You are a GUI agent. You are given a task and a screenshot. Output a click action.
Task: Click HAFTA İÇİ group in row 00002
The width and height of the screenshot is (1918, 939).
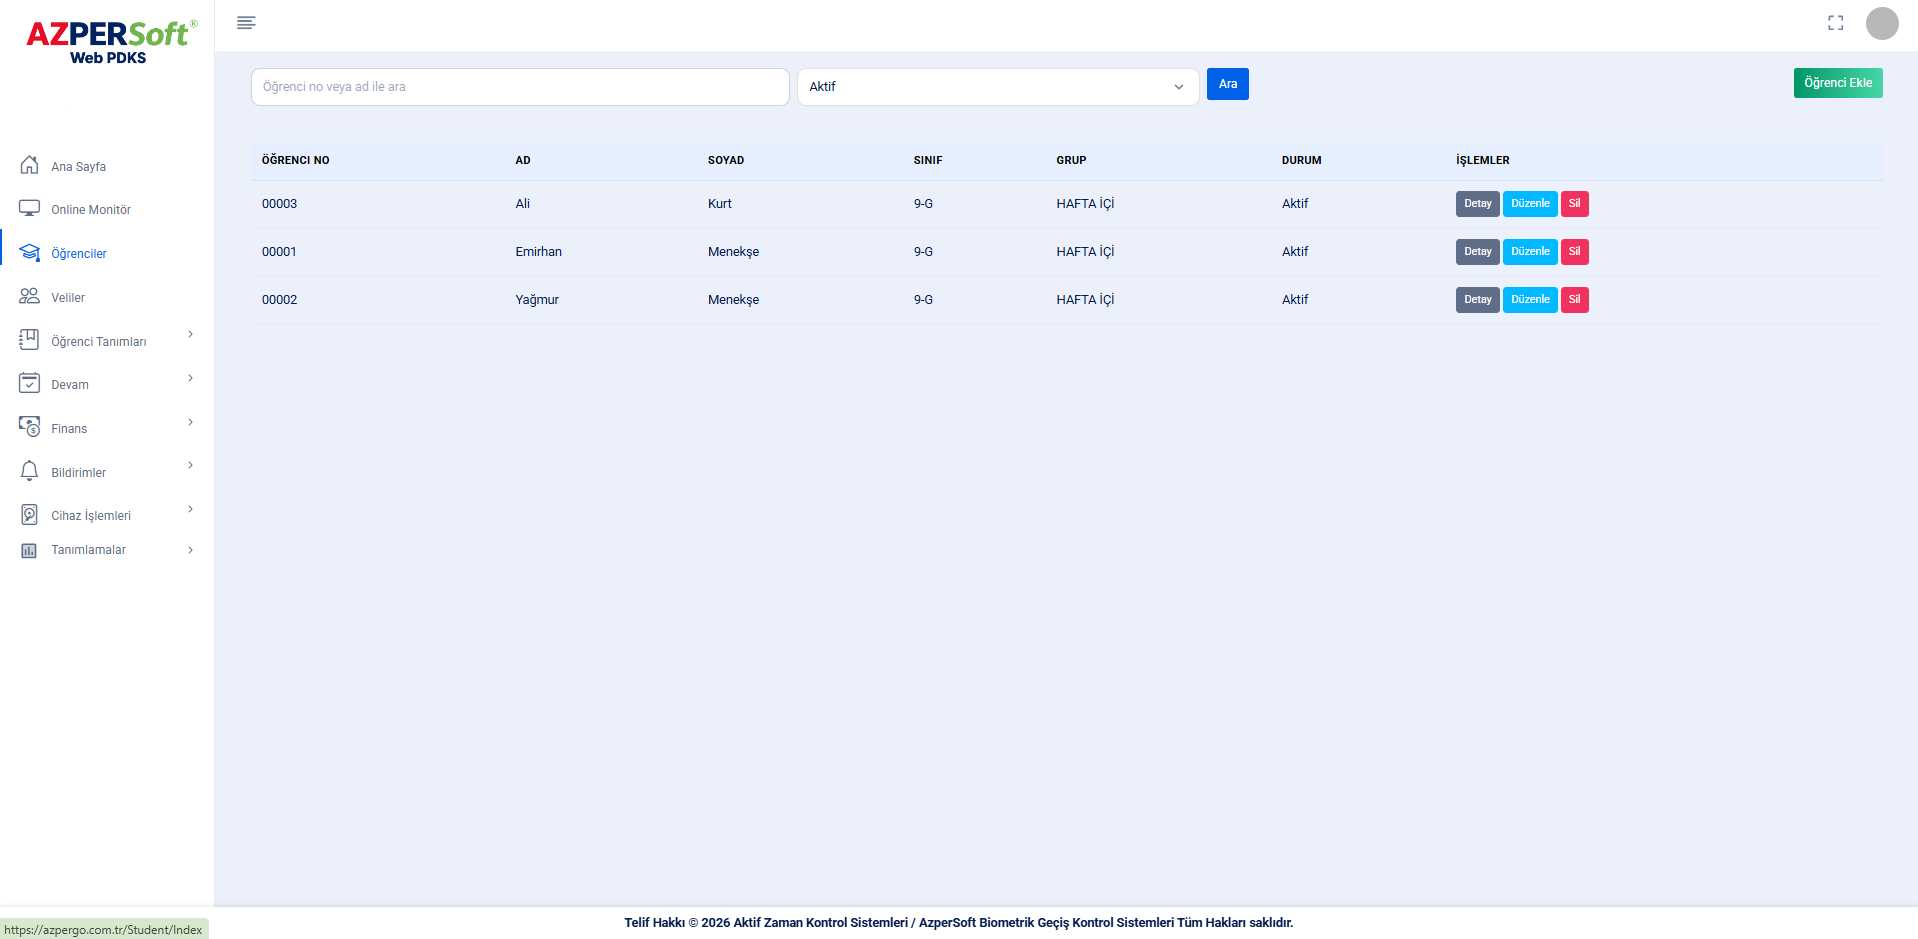click(x=1085, y=300)
